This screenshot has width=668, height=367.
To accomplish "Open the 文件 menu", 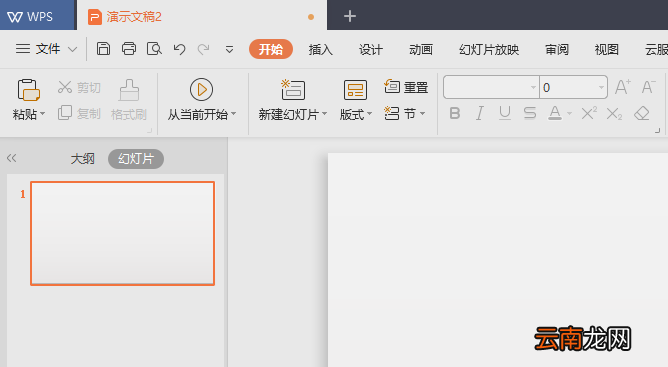I will [x=48, y=49].
